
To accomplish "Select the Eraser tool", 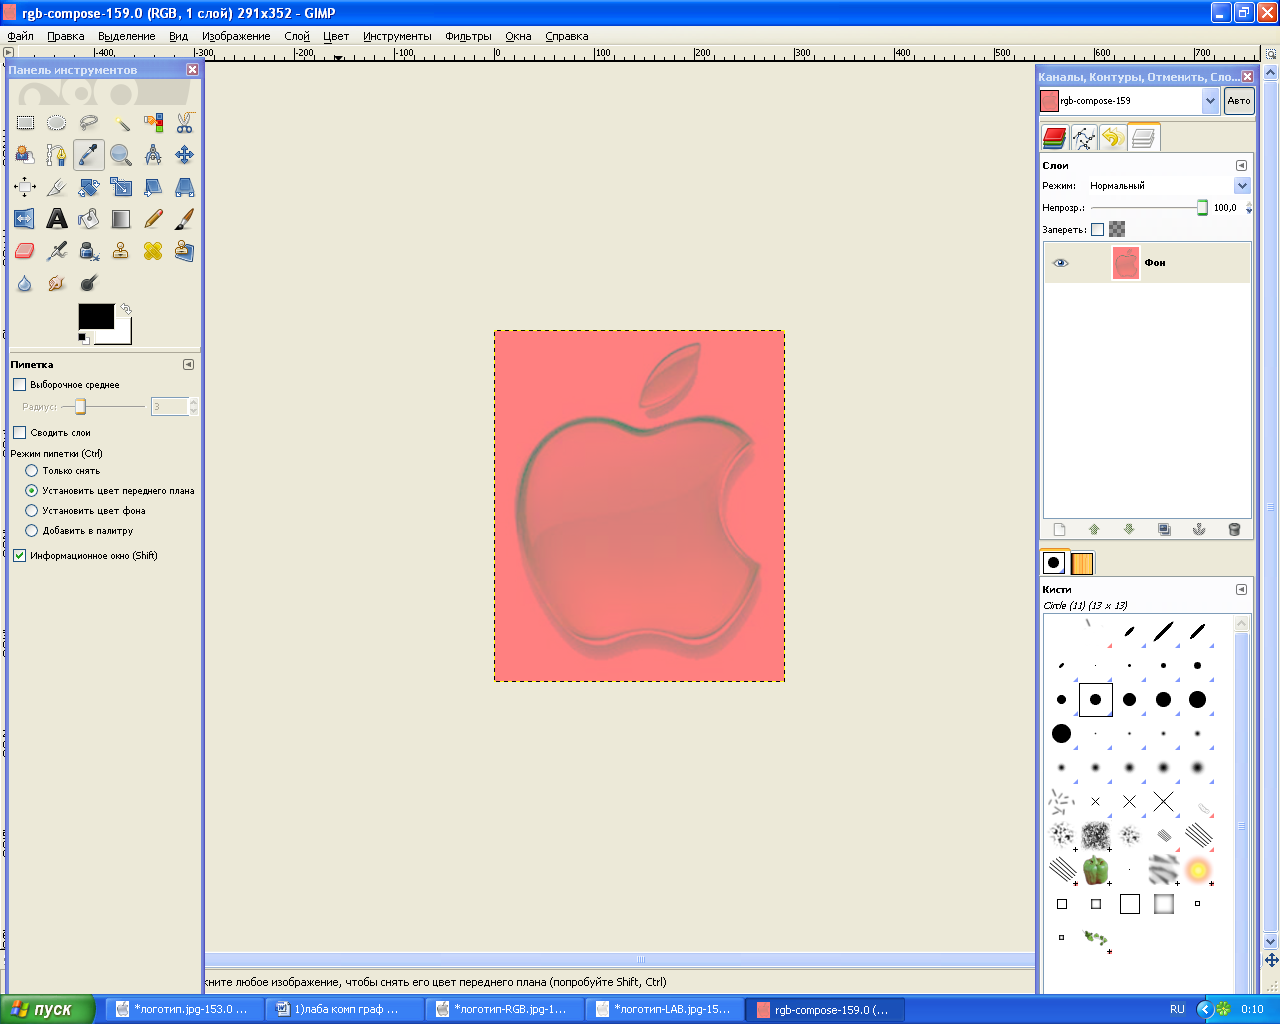I will [25, 251].
